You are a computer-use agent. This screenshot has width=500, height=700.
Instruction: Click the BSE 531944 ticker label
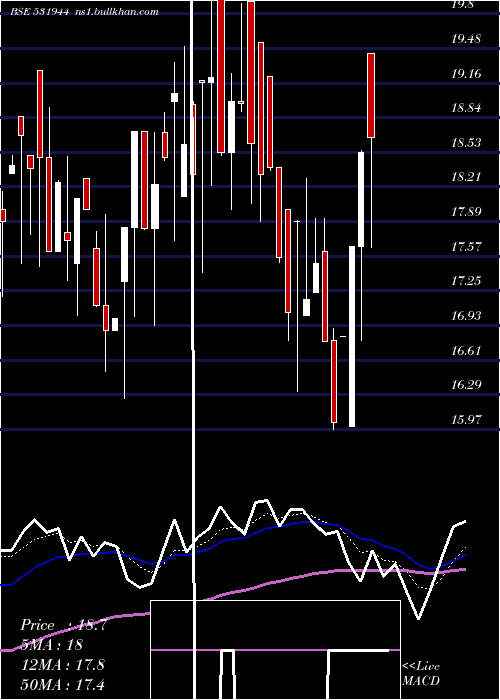click(40, 12)
